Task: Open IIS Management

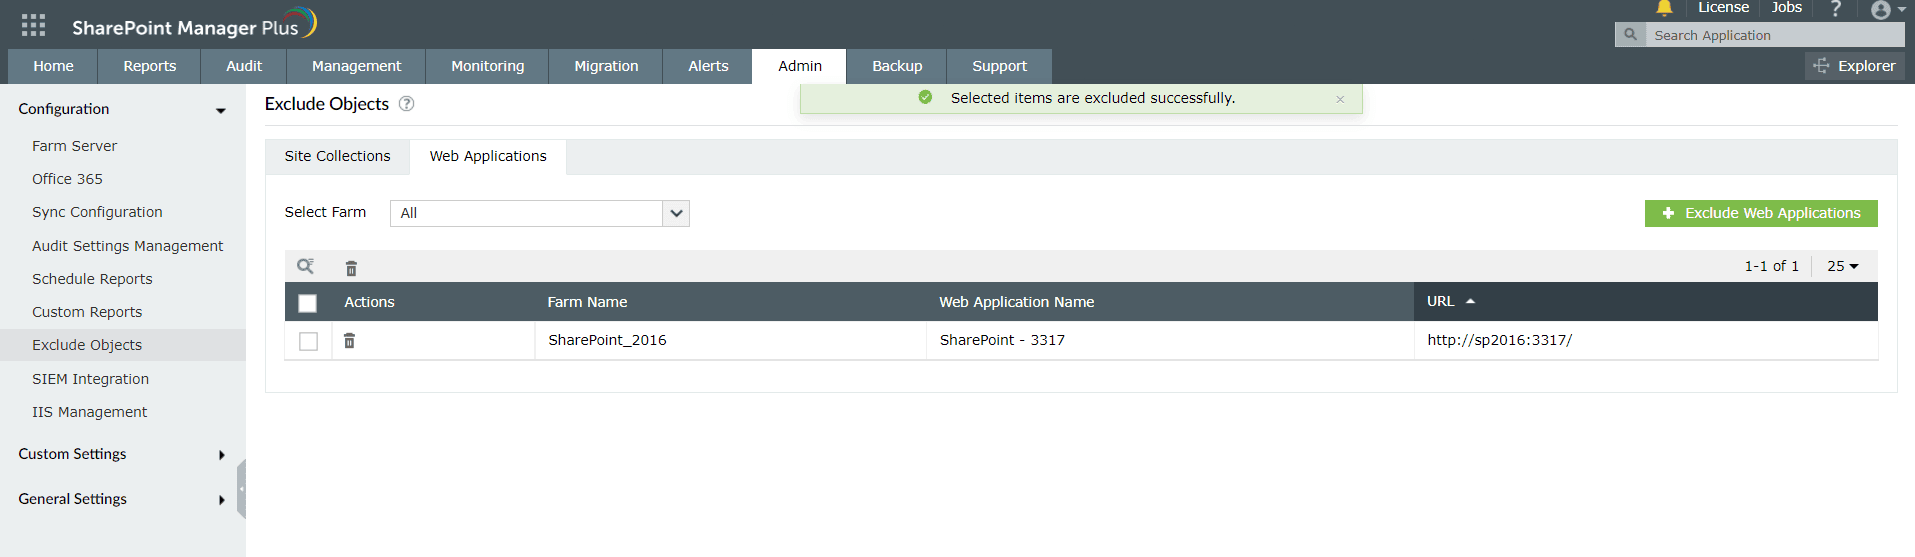Action: pyautogui.click(x=89, y=412)
